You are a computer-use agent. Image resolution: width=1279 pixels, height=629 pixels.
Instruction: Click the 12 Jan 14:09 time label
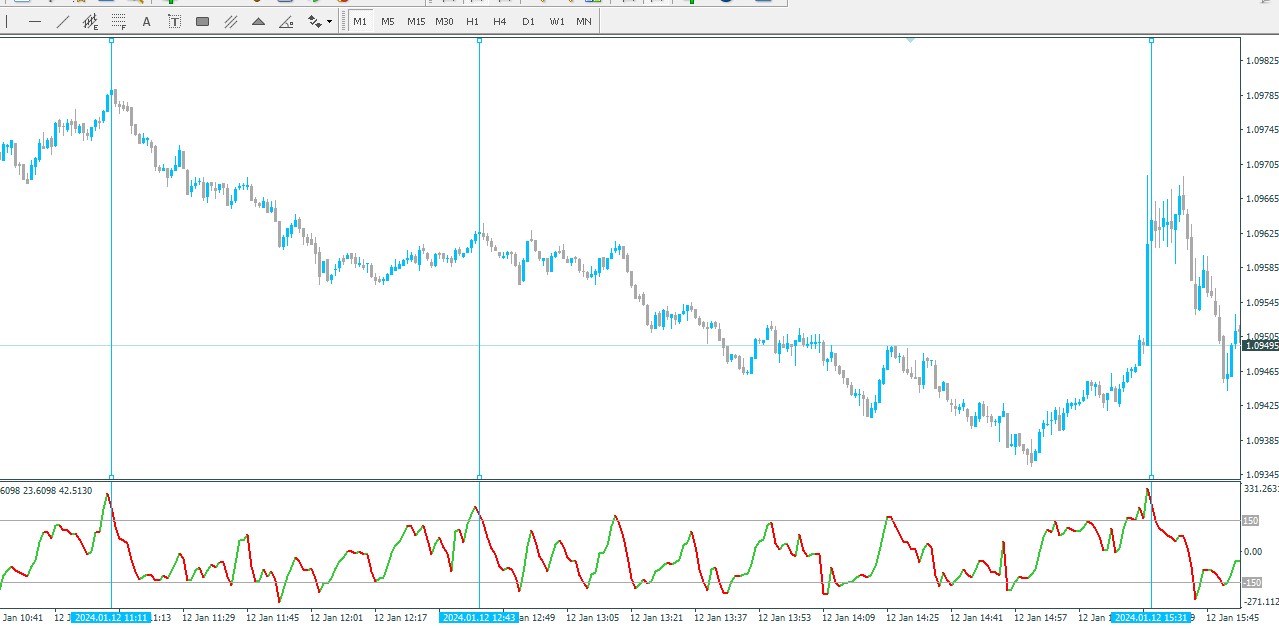(850, 618)
